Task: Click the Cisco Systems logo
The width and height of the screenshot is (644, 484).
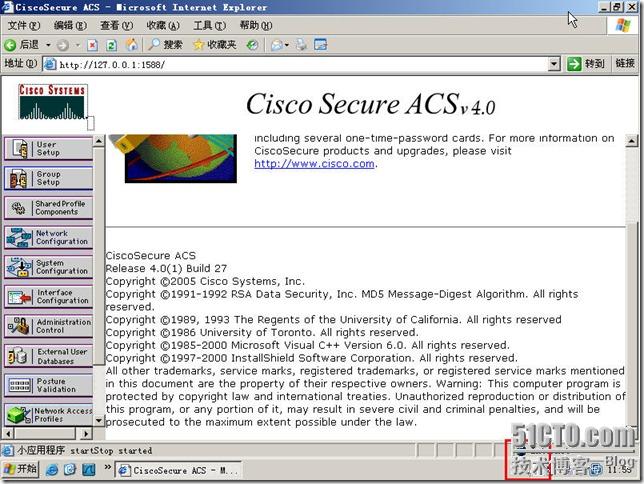Action: coord(53,102)
